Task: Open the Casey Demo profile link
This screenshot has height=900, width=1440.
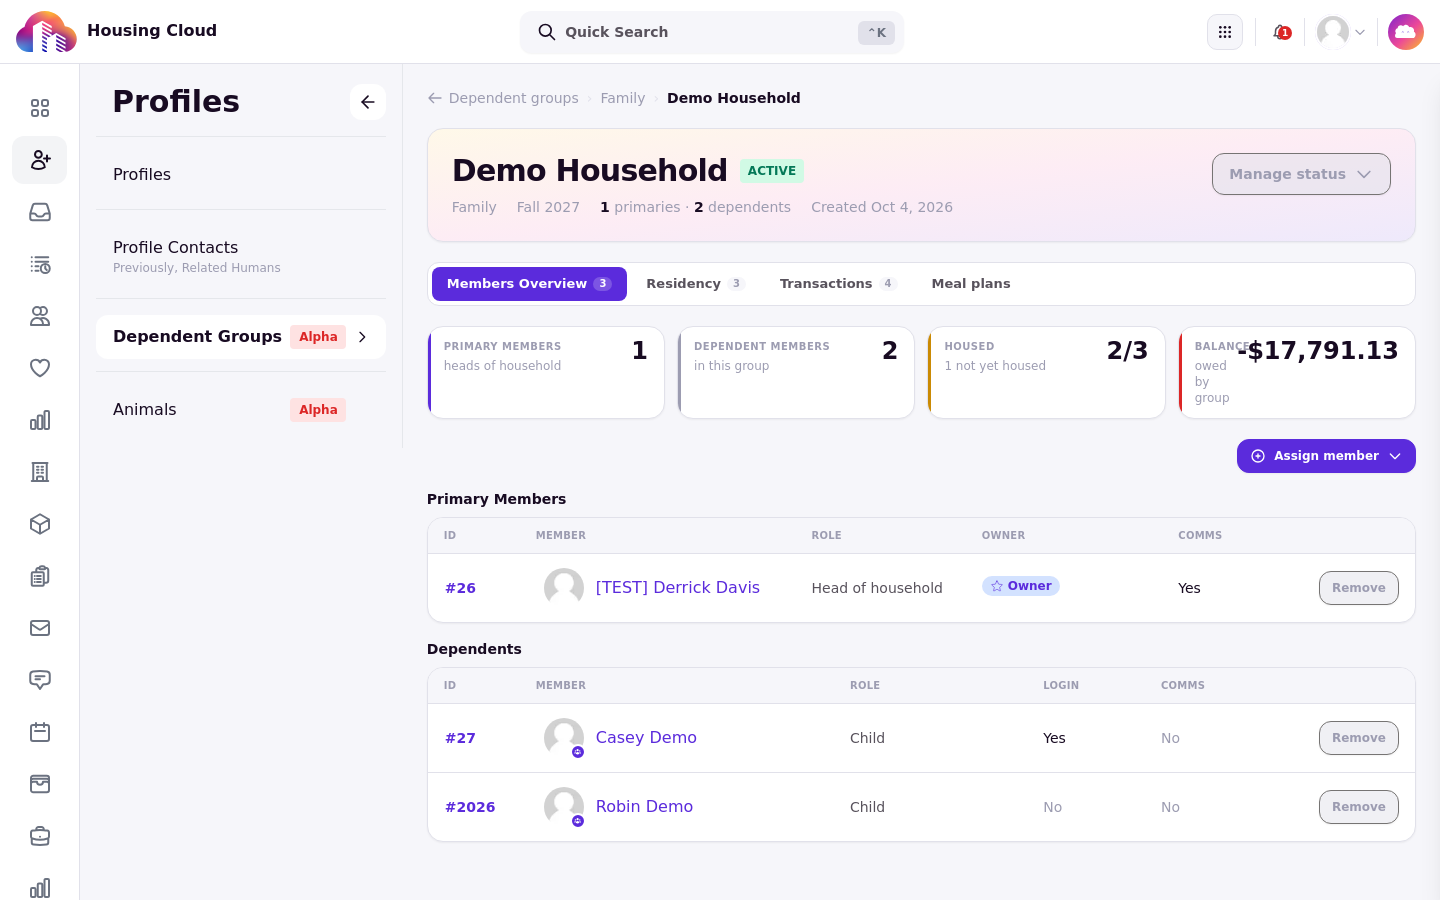Action: 646,738
